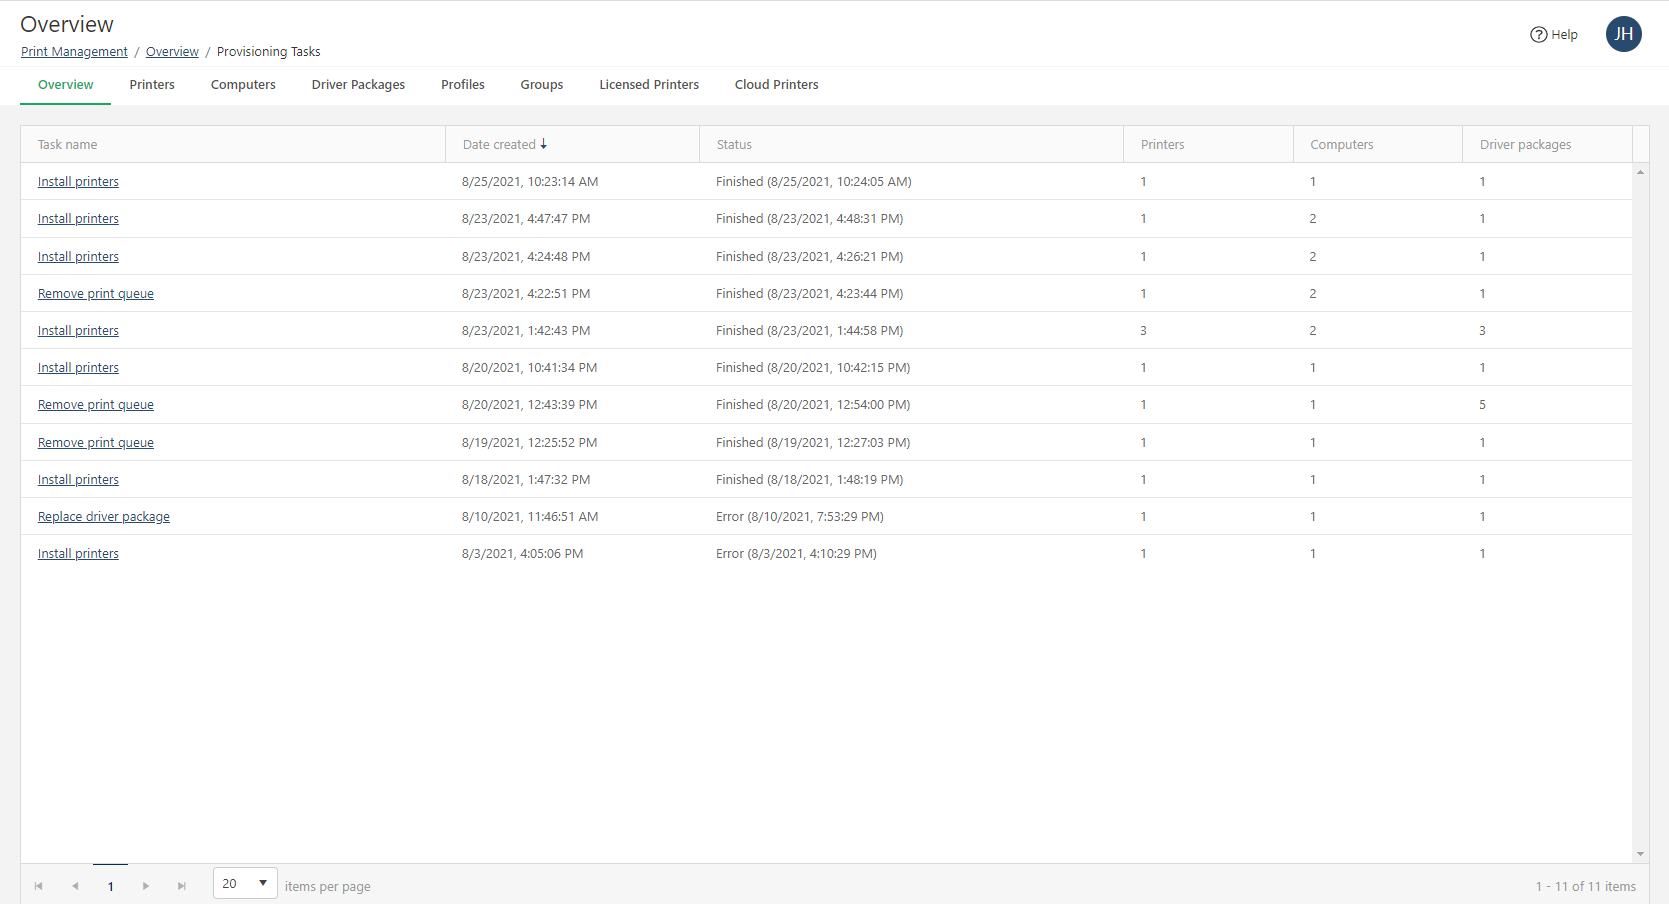Viewport: 1669px width, 904px height.
Task: Select page number 1 in pagination
Action: tap(110, 886)
